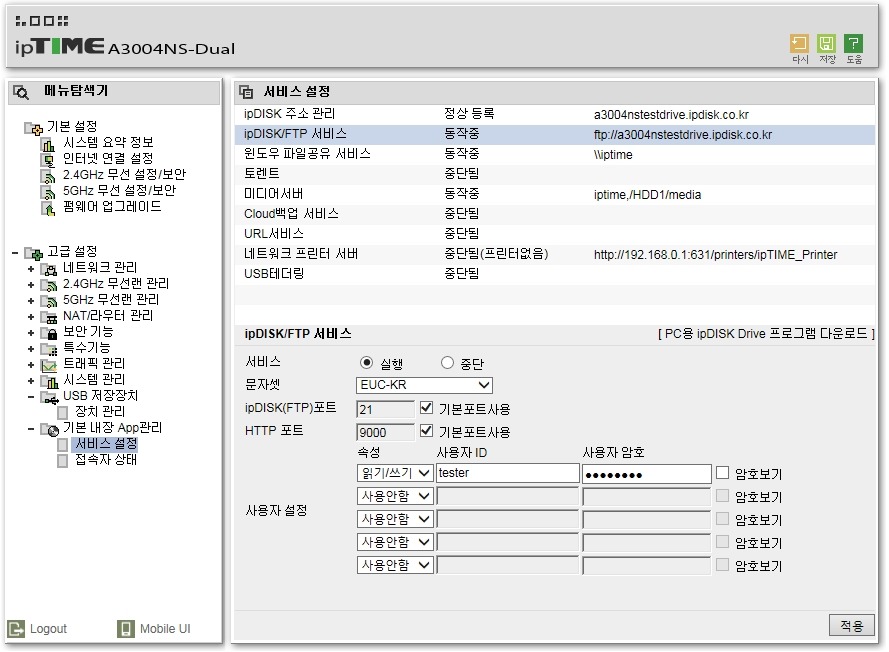The width and height of the screenshot is (889, 652).
Task: Click the 저장 (save) icon in header
Action: tap(826, 44)
